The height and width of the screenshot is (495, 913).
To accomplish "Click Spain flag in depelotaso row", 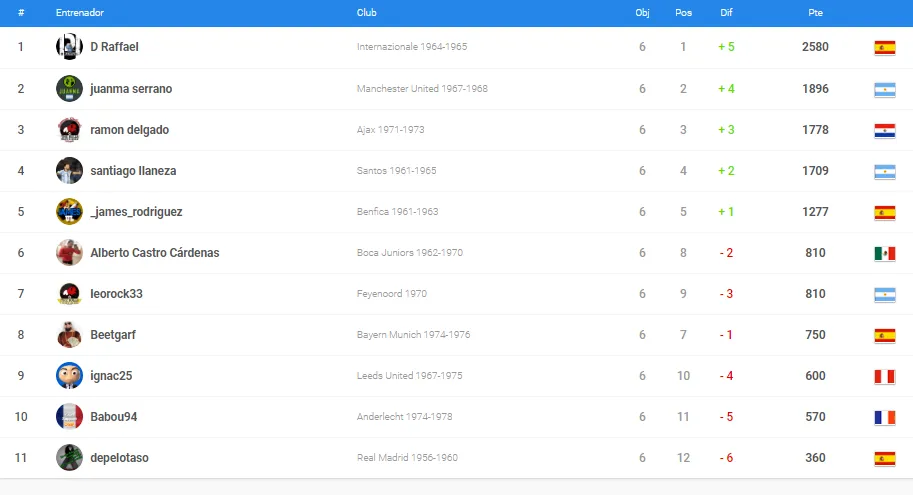I will pyautogui.click(x=884, y=459).
